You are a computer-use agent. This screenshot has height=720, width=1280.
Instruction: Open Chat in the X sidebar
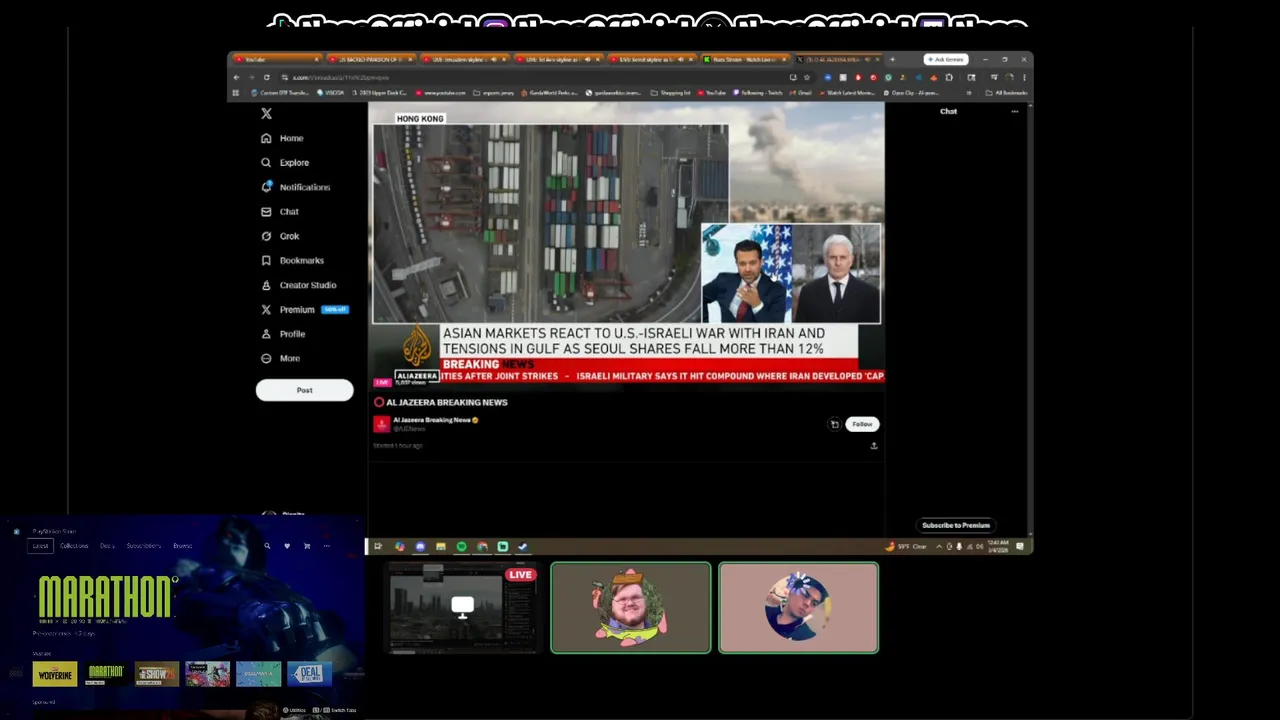coord(279,212)
